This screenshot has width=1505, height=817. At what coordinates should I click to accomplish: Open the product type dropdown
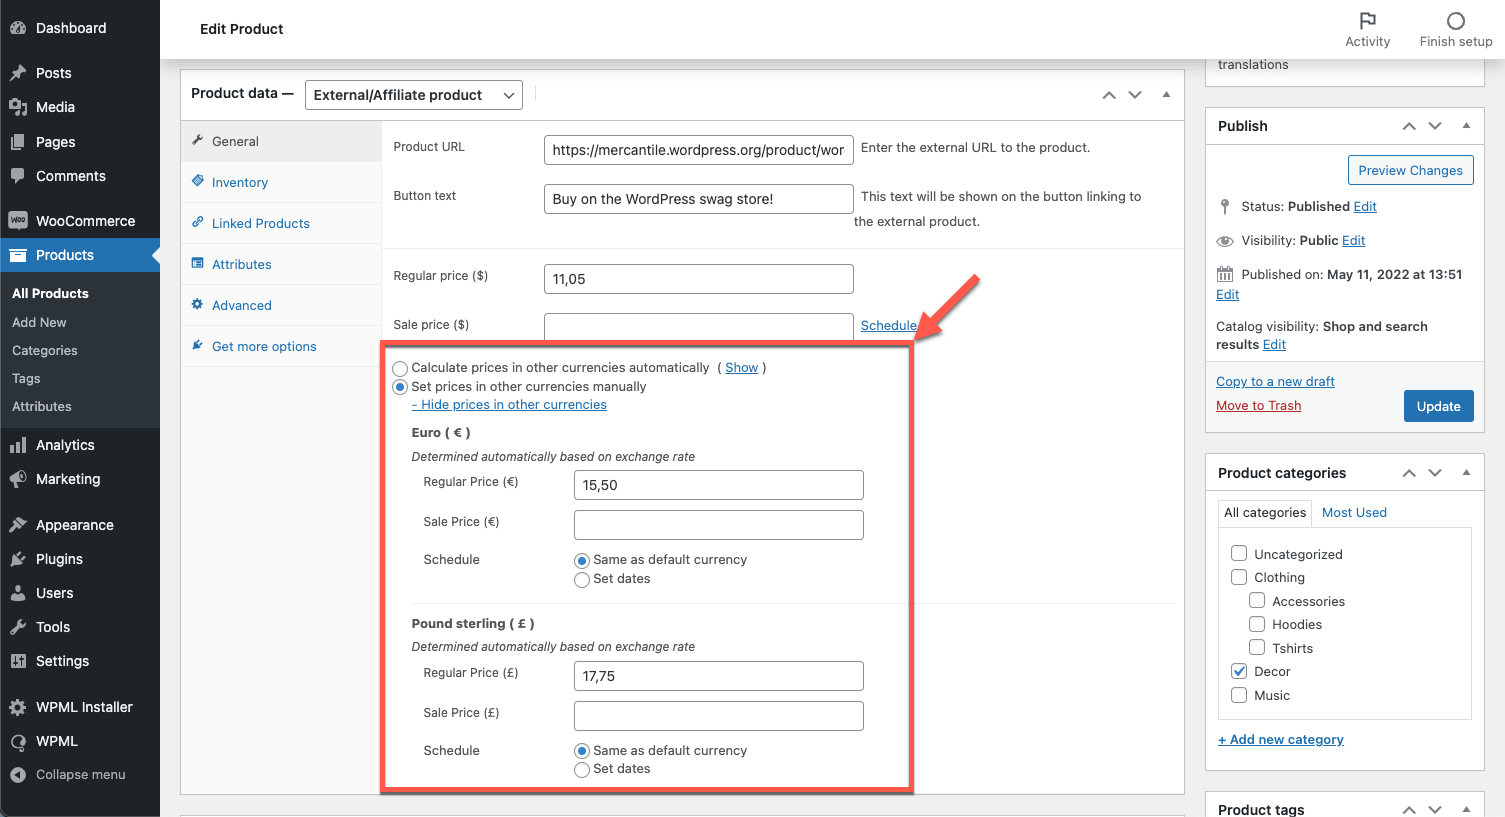pyautogui.click(x=413, y=95)
